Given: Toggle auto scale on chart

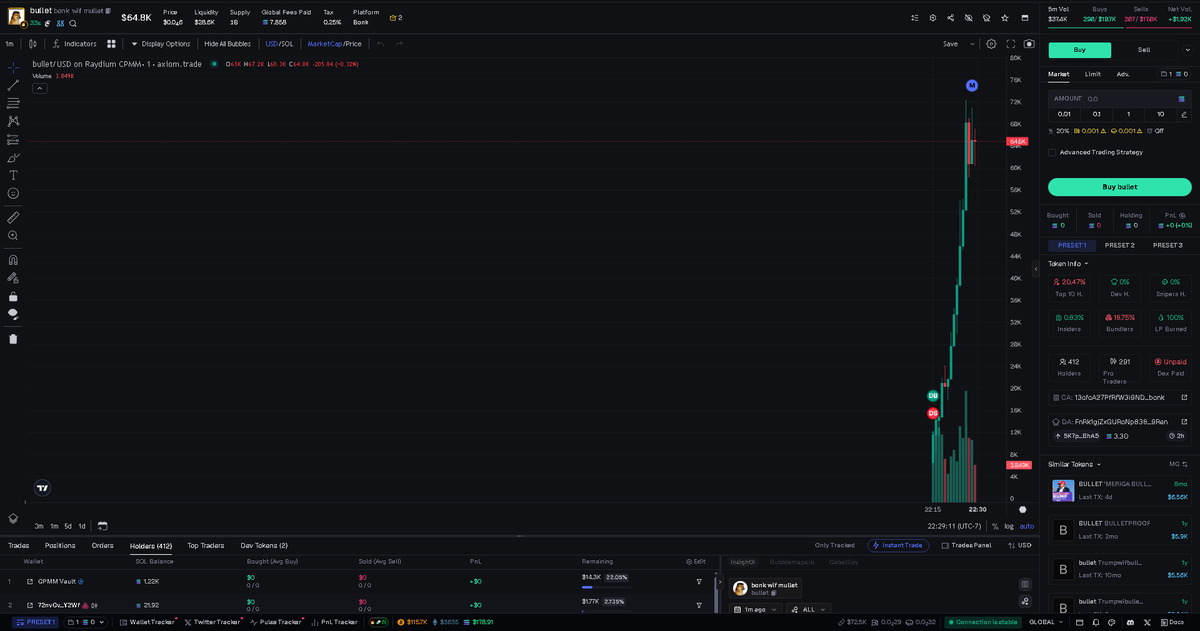Looking at the screenshot, I should [1027, 526].
